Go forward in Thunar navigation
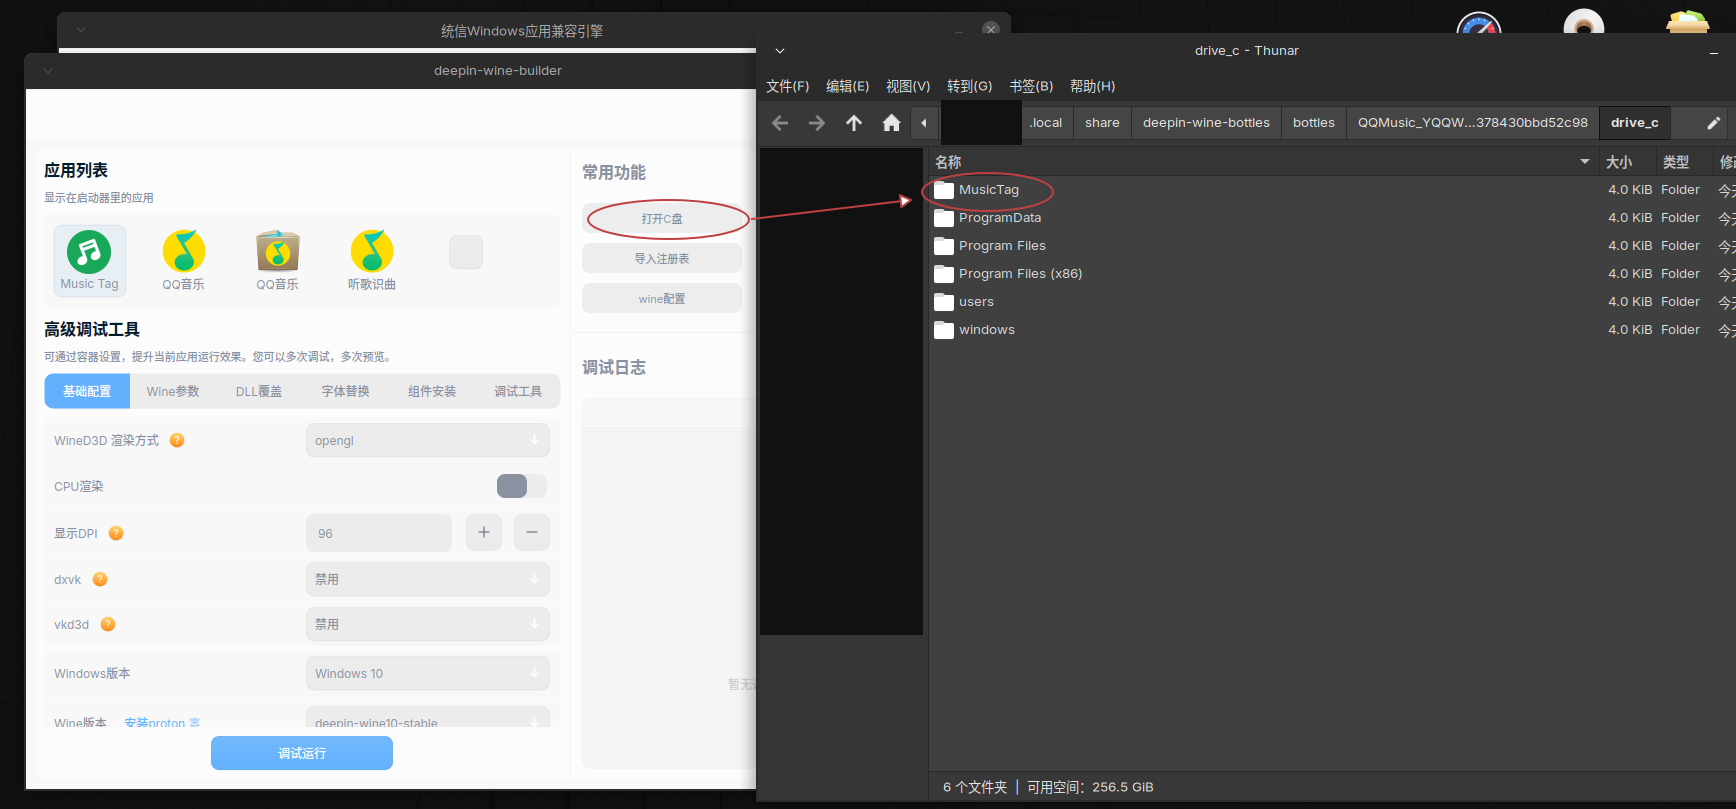Viewport: 1736px width, 809px height. tap(817, 123)
